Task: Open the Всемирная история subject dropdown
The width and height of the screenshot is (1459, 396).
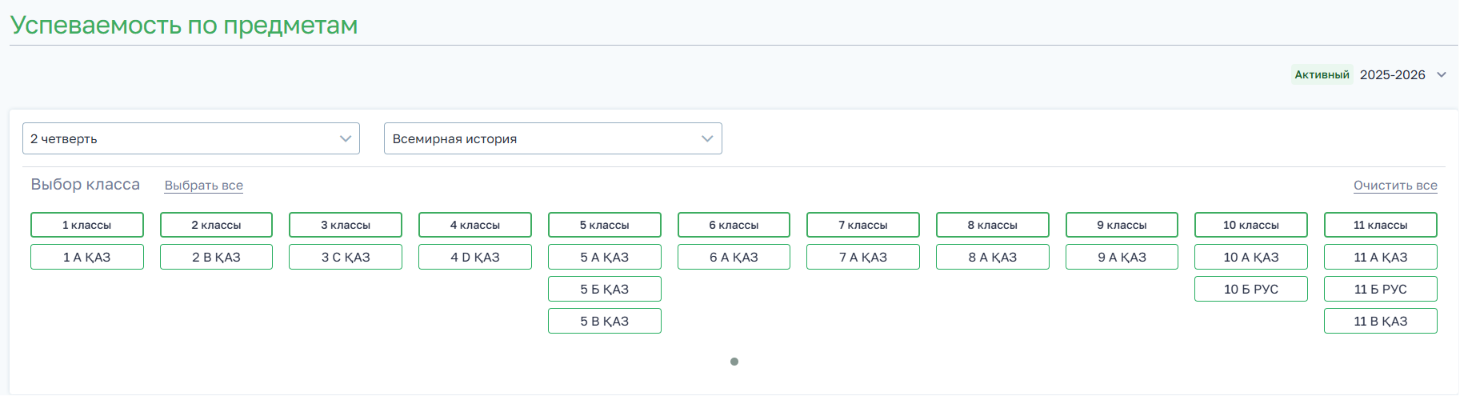Action: 553,139
